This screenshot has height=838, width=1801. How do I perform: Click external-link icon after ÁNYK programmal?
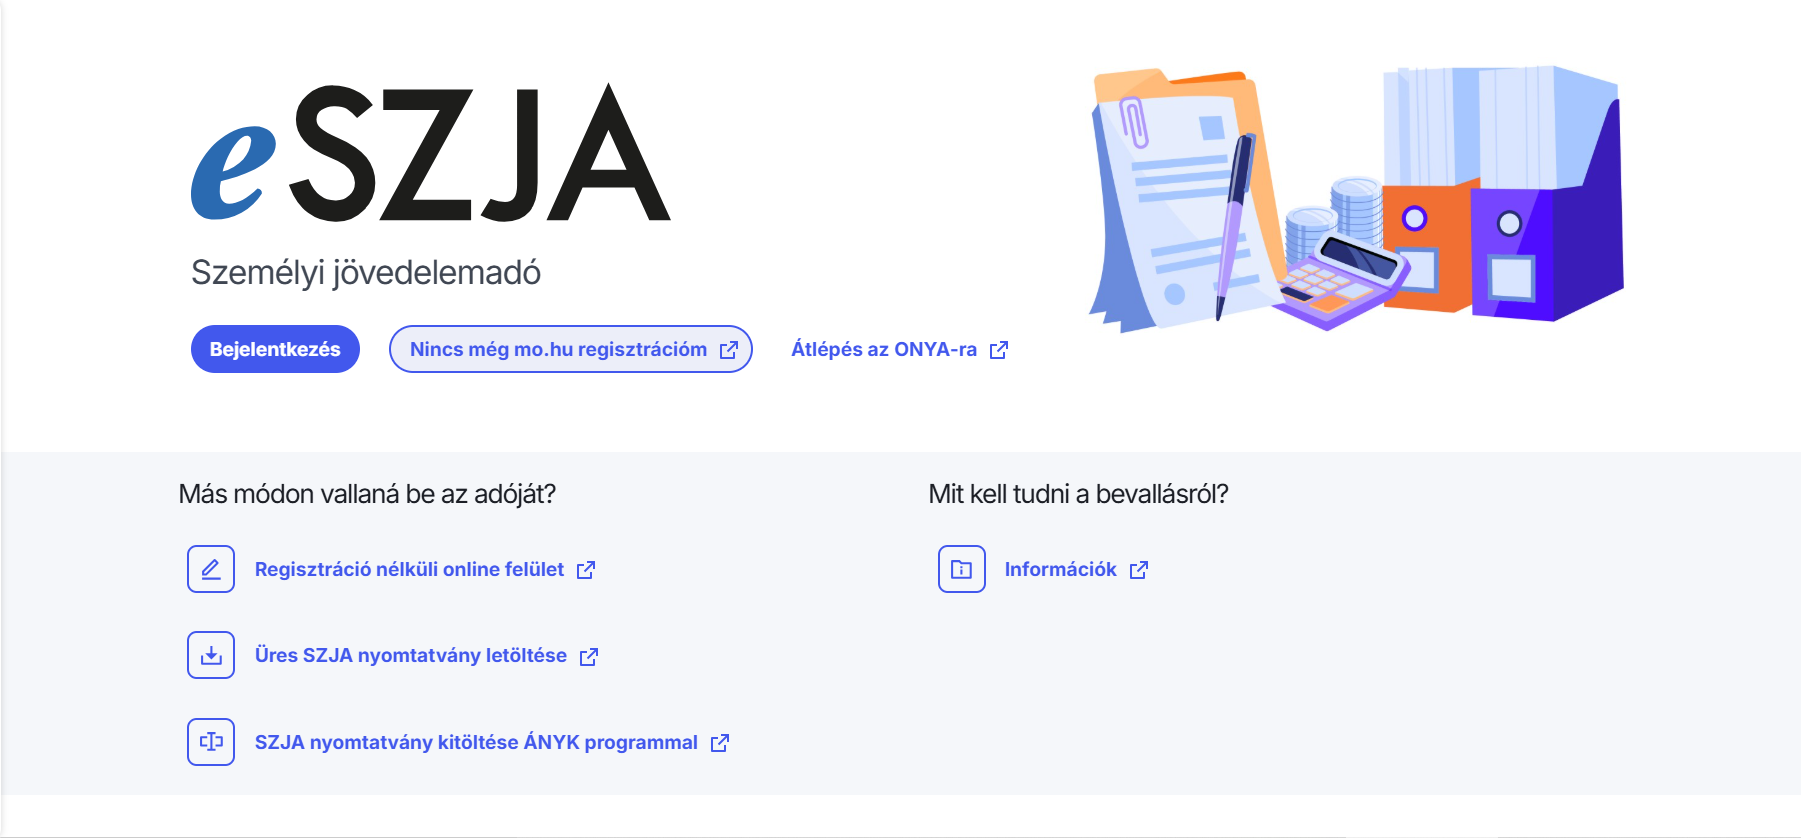click(x=720, y=743)
